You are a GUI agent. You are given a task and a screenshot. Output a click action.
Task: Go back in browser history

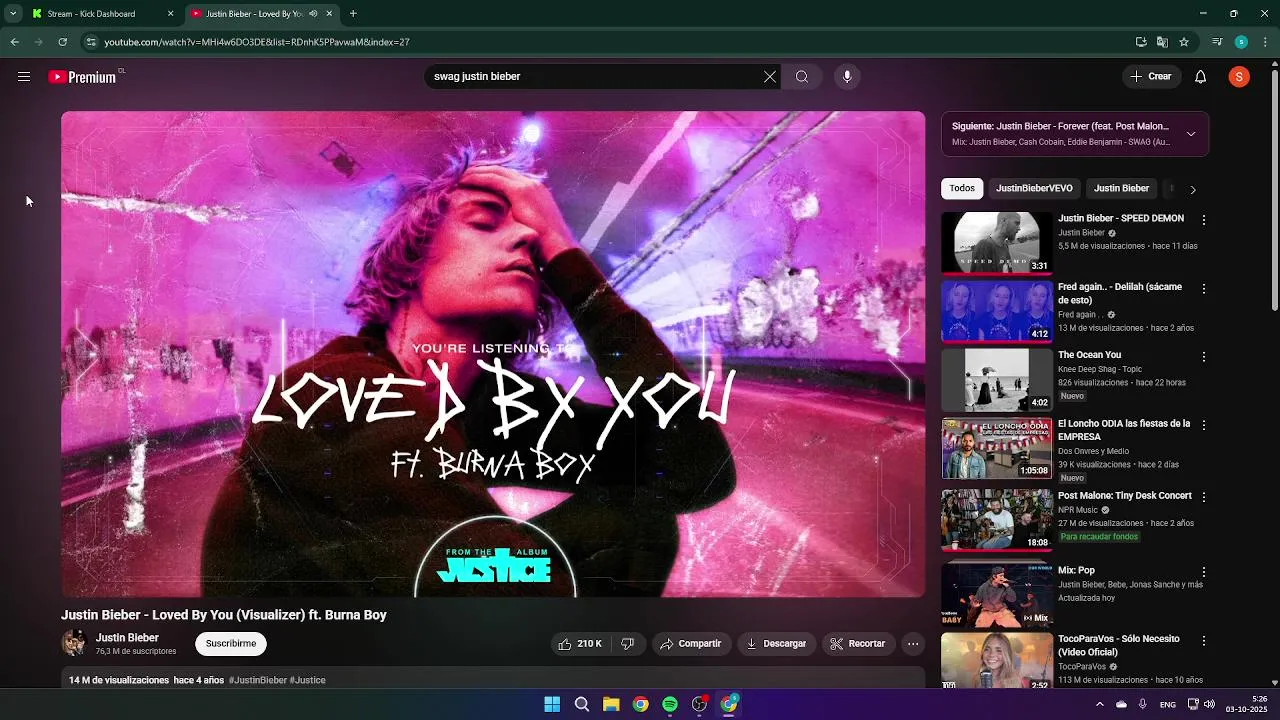click(14, 42)
